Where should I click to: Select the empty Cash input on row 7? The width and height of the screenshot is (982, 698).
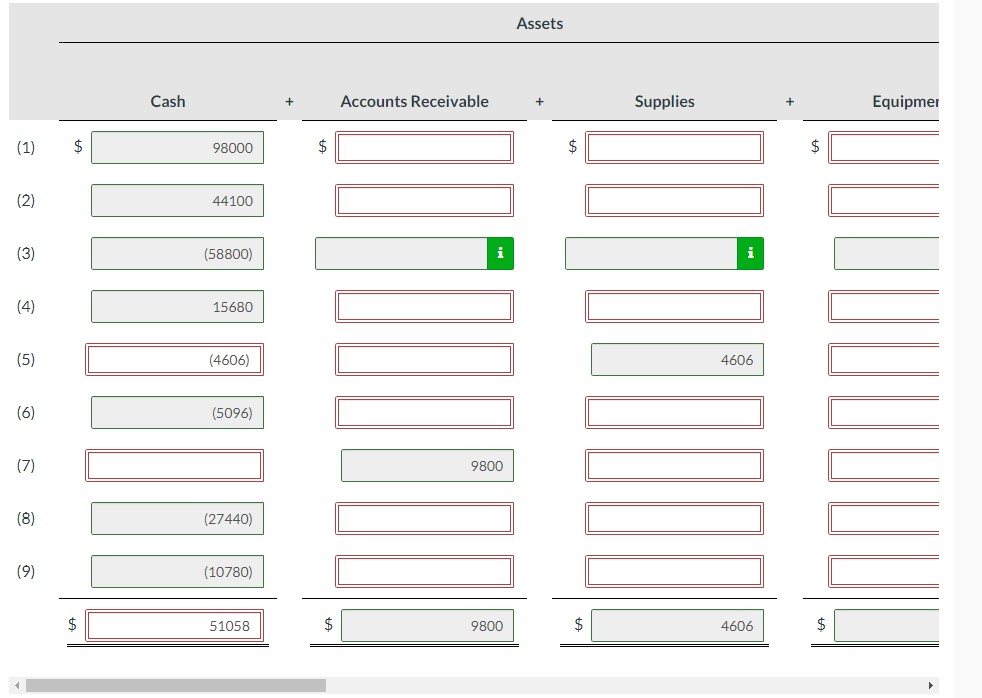pyautogui.click(x=176, y=465)
